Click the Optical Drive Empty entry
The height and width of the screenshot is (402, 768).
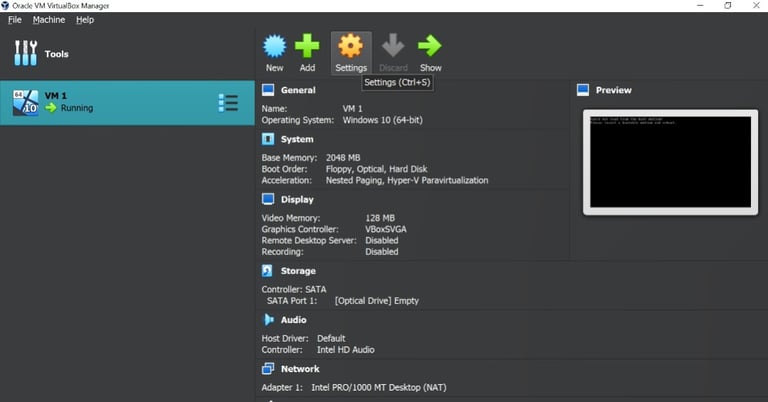[376, 301]
